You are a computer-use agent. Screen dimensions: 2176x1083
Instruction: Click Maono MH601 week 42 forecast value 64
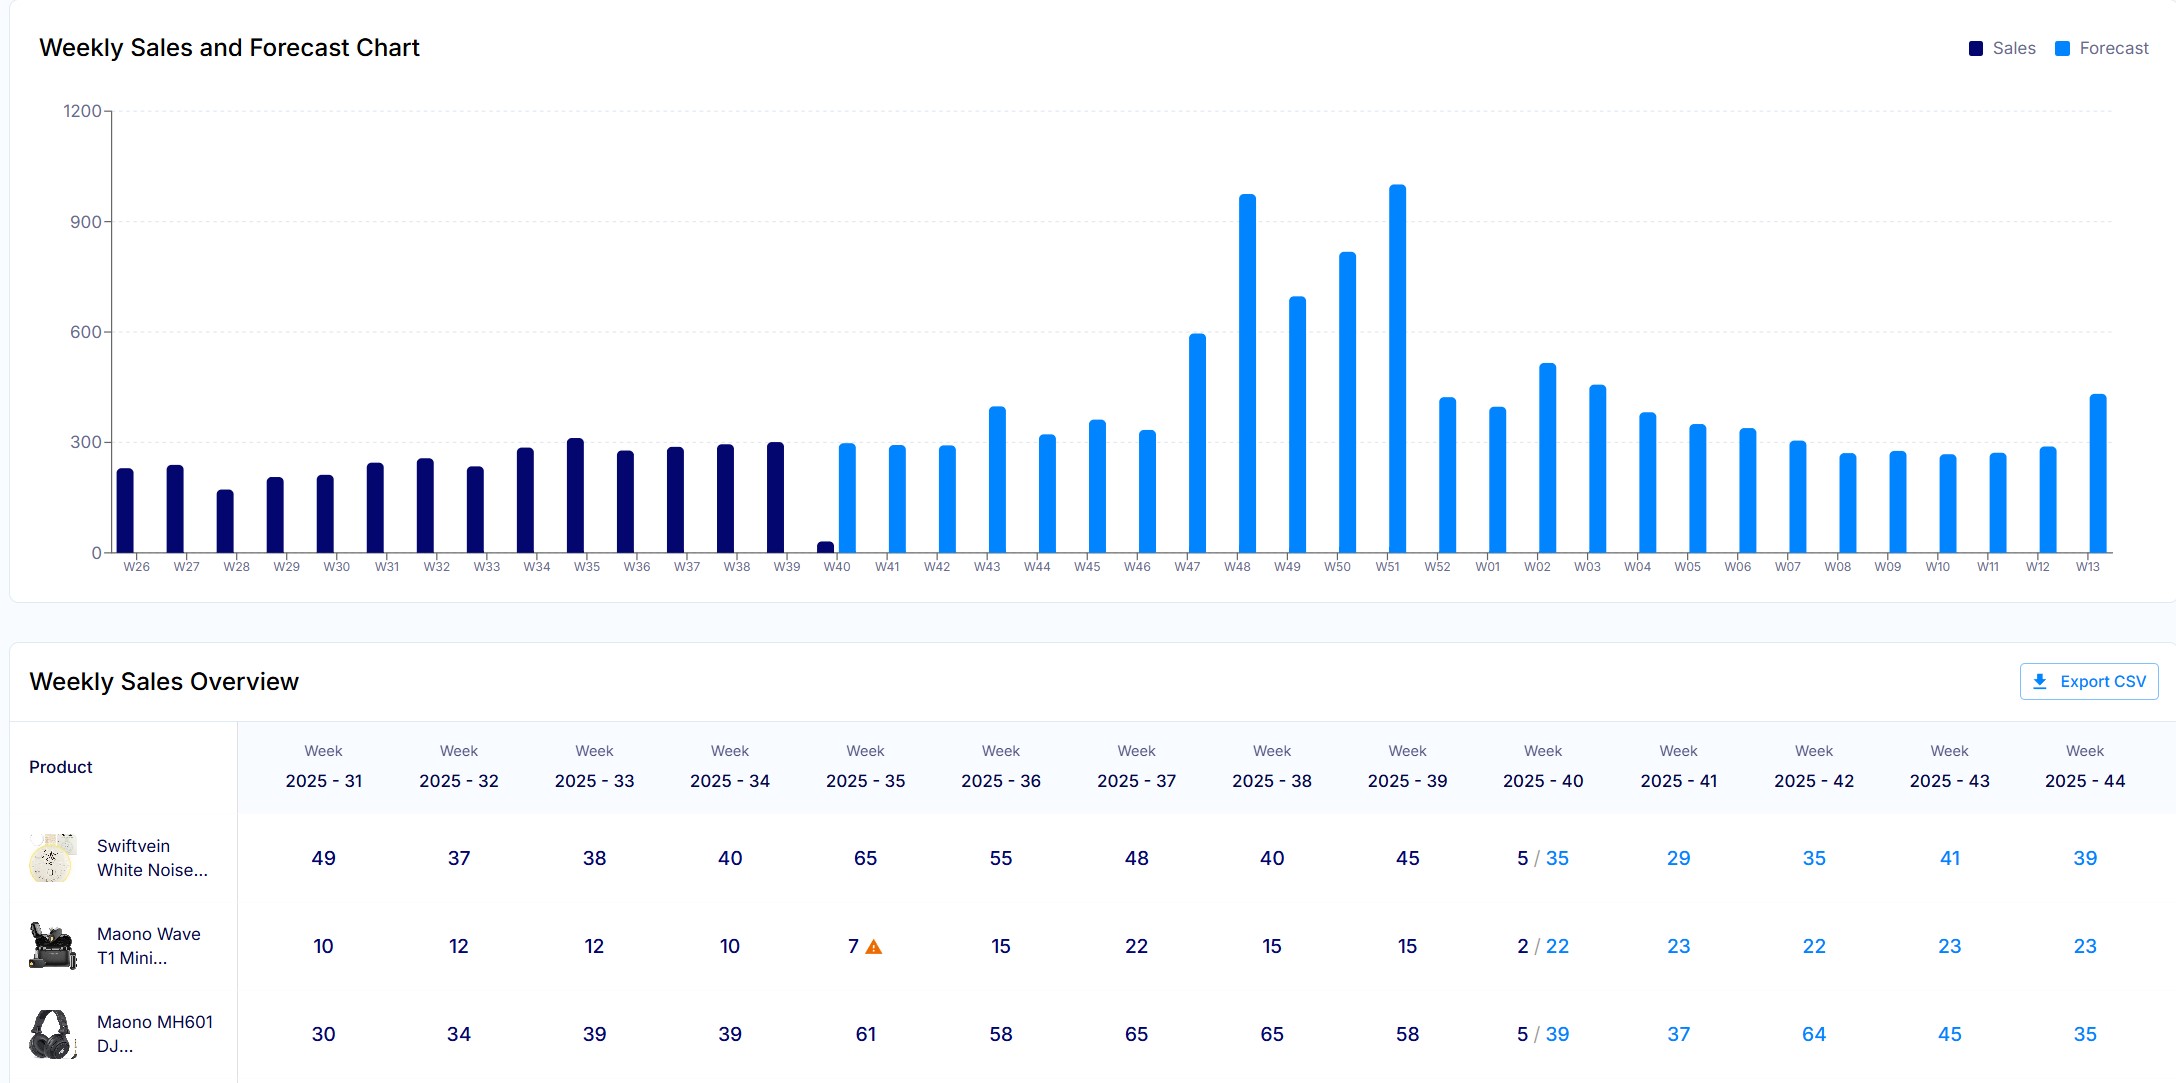coord(1813,1034)
